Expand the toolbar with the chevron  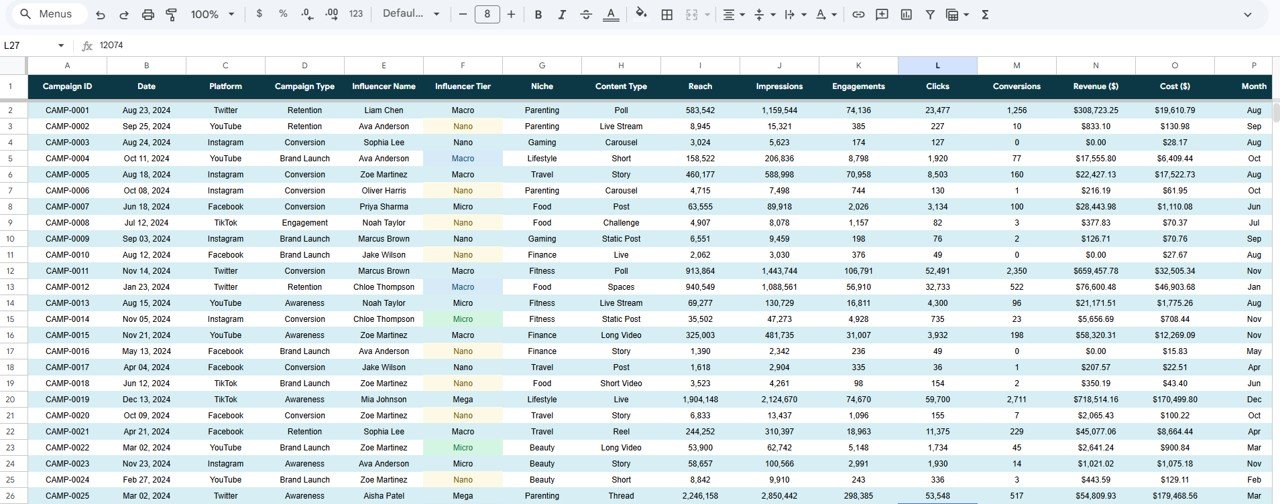click(1247, 15)
